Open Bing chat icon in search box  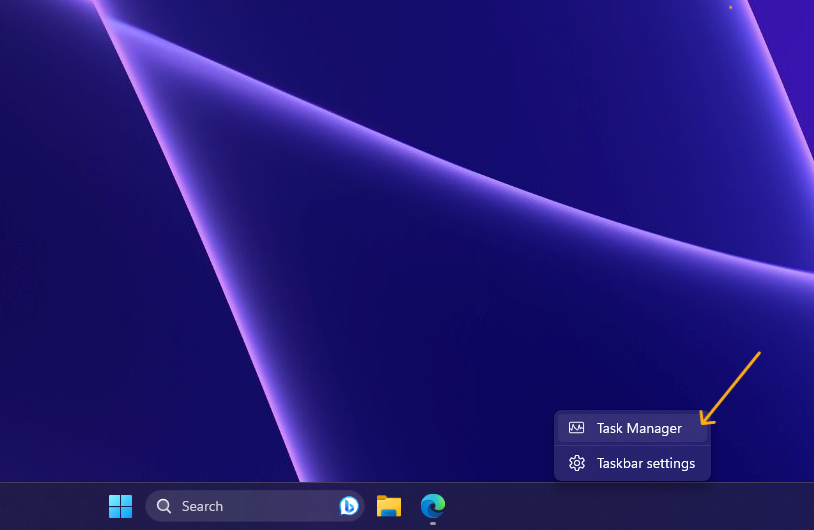349,506
